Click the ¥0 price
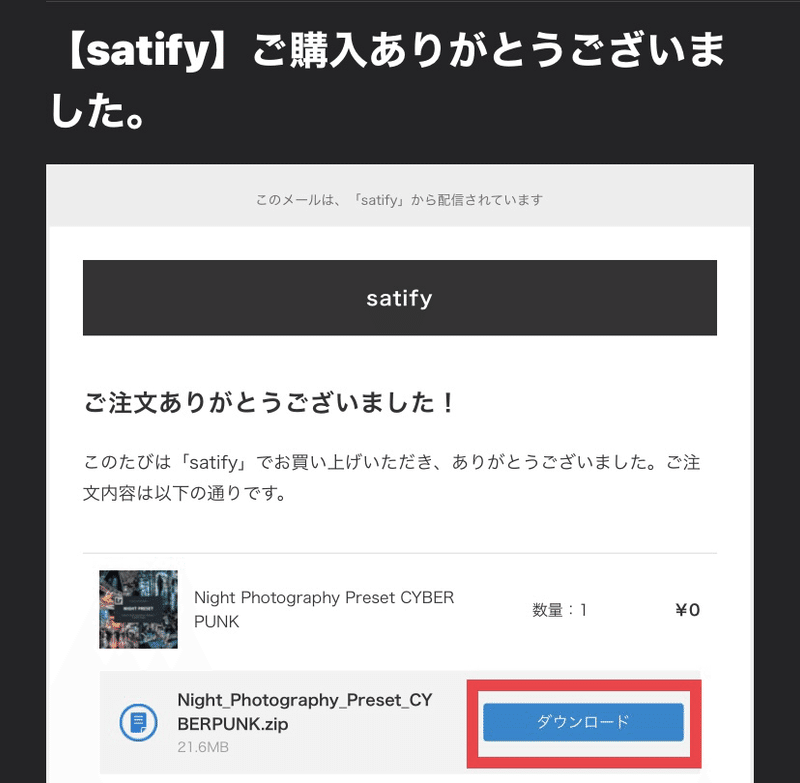Image resolution: width=800 pixels, height=783 pixels. click(x=687, y=610)
